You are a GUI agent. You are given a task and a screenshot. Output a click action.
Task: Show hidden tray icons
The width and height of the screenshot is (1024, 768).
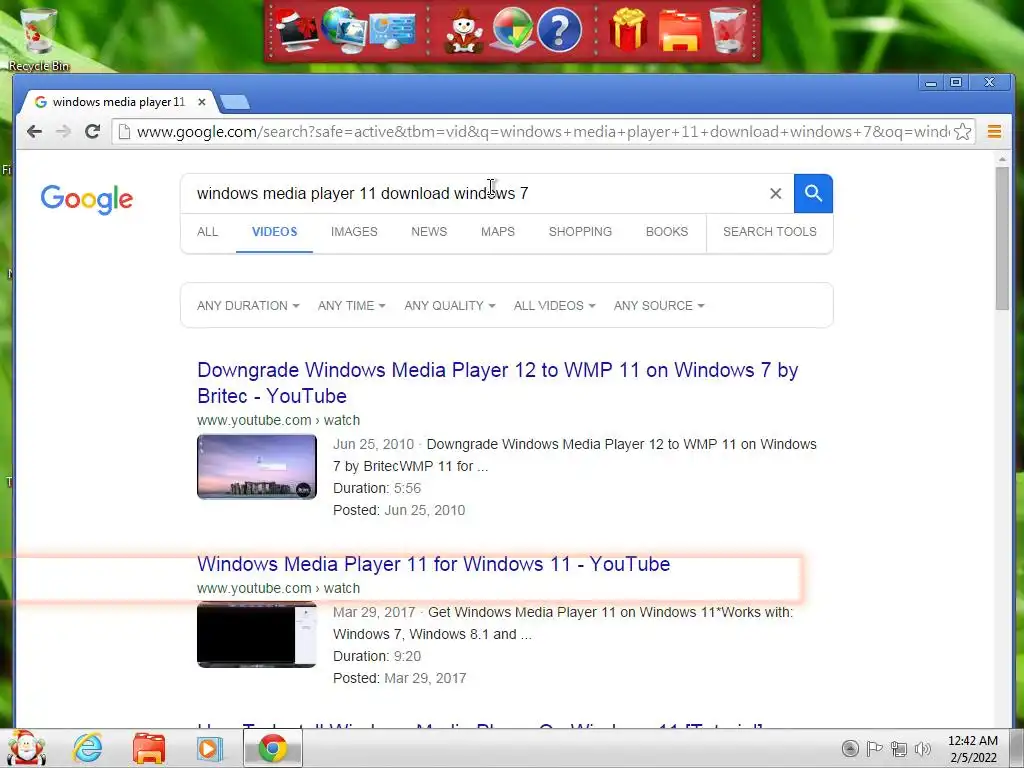click(850, 748)
